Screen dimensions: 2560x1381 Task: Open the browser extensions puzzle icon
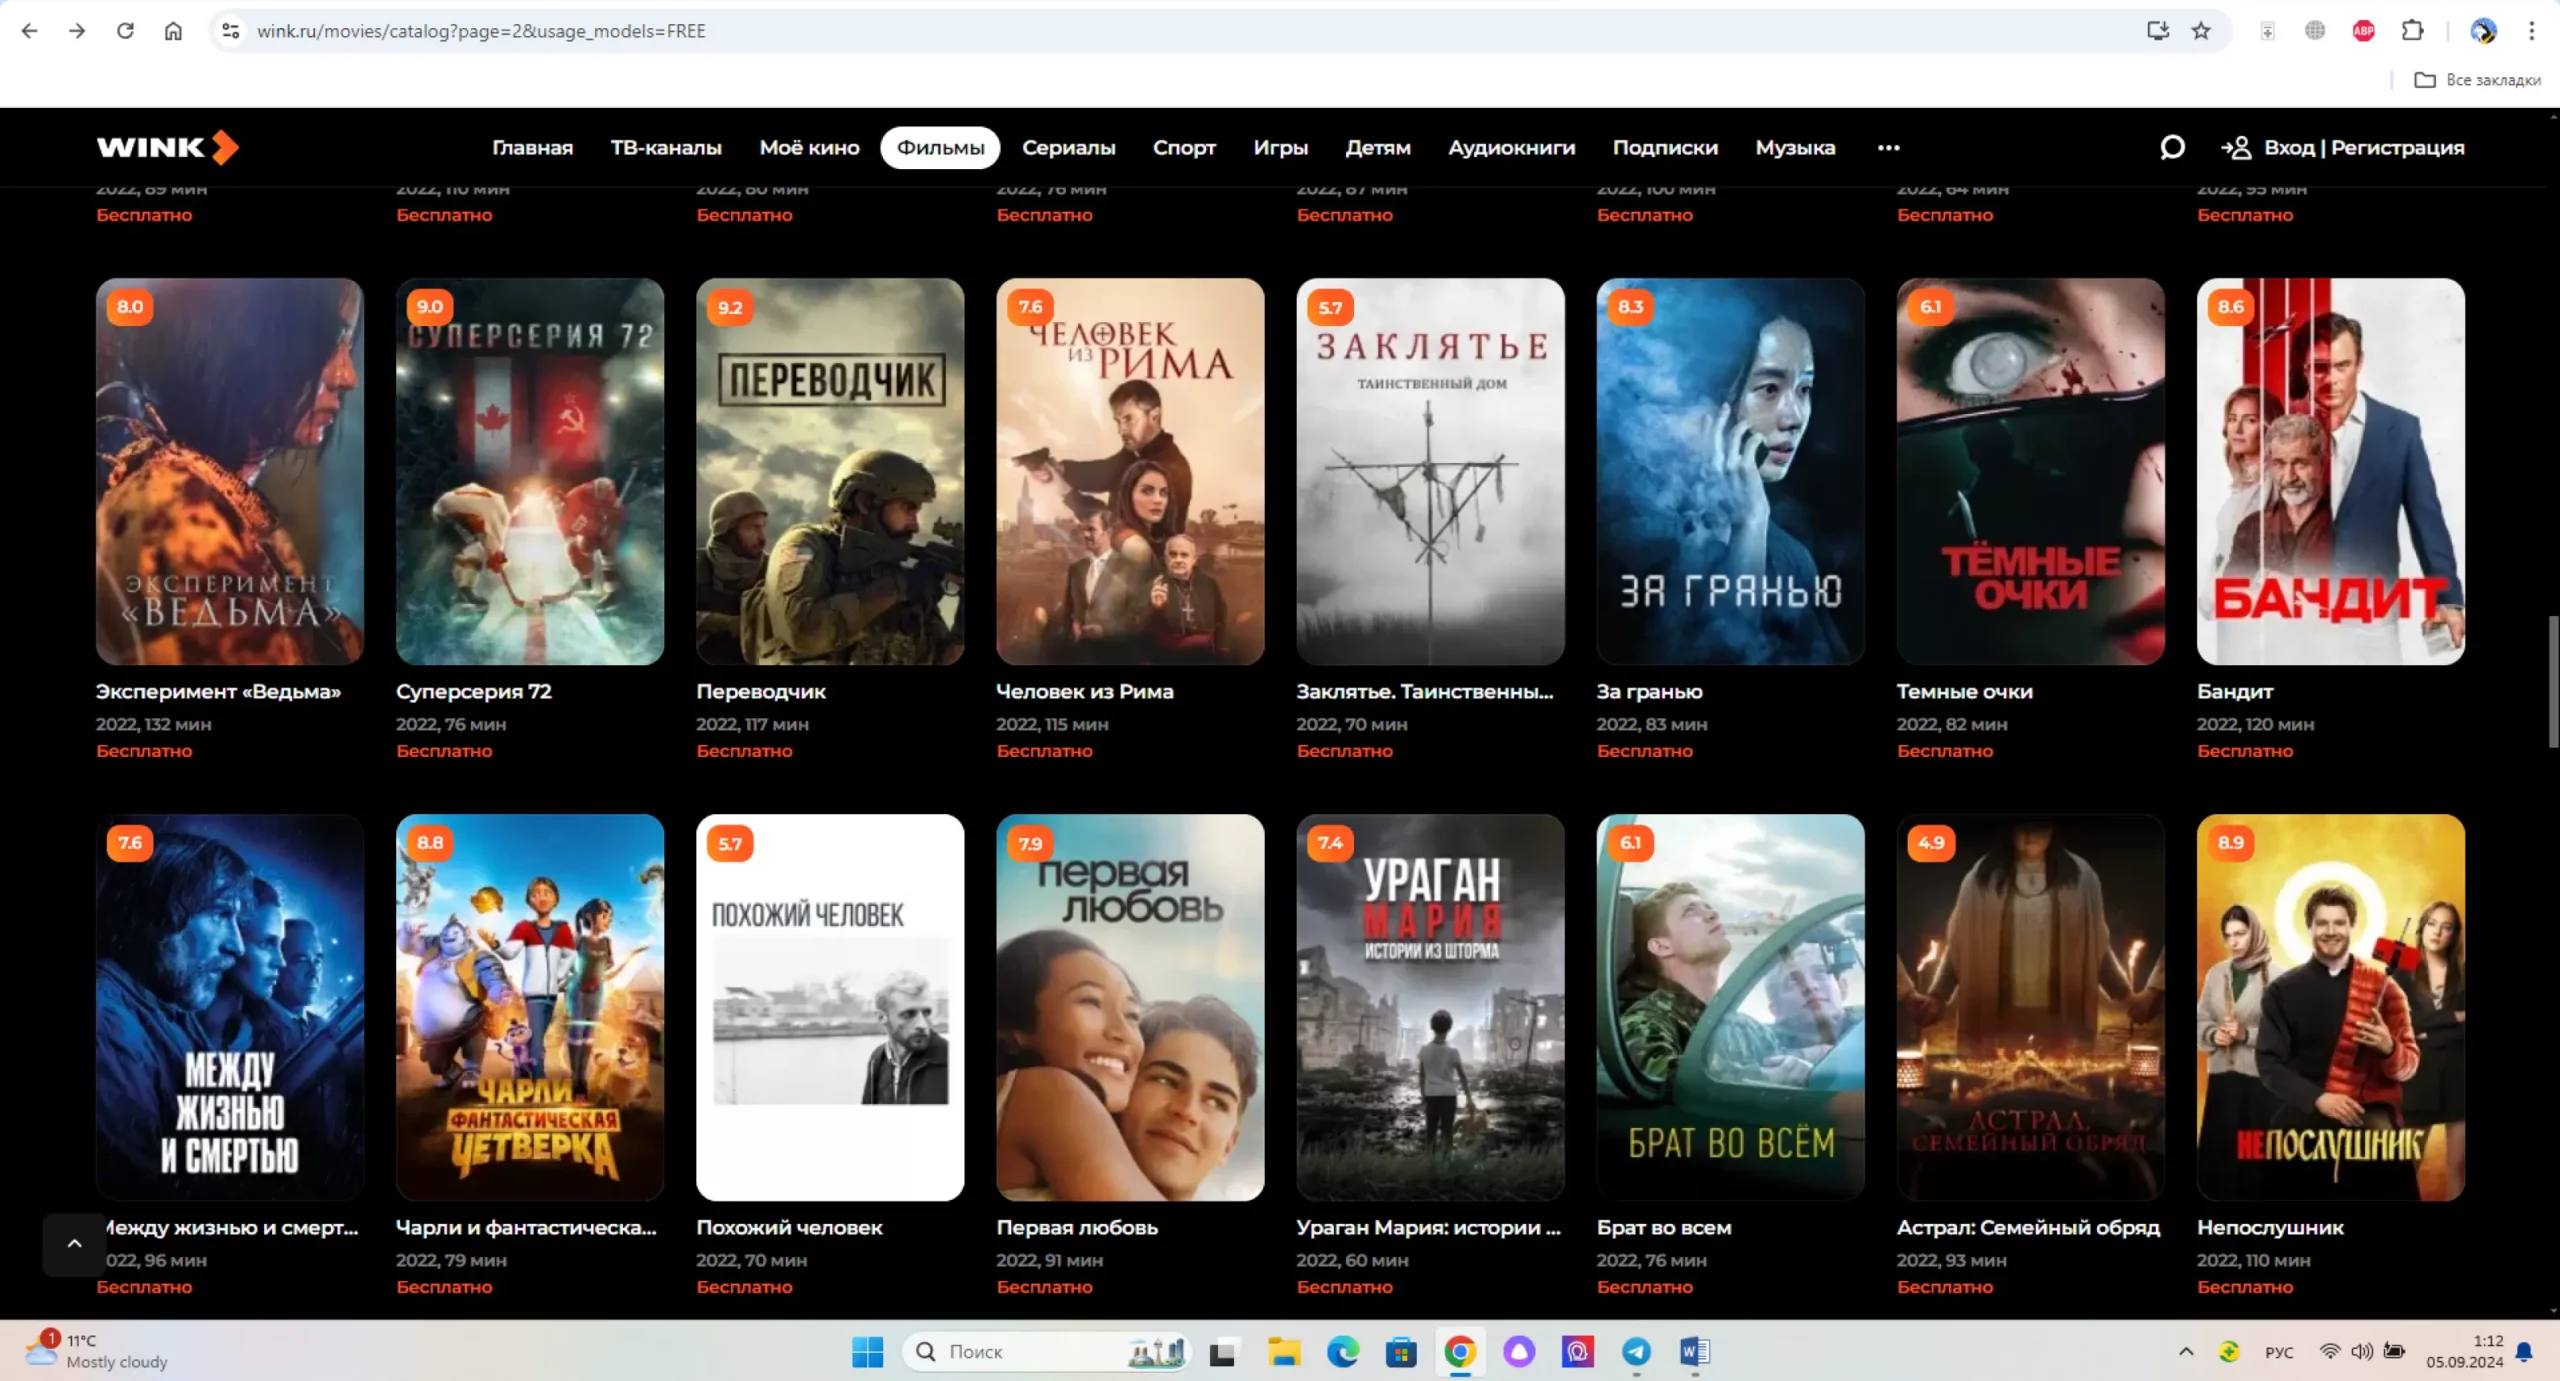click(2412, 31)
